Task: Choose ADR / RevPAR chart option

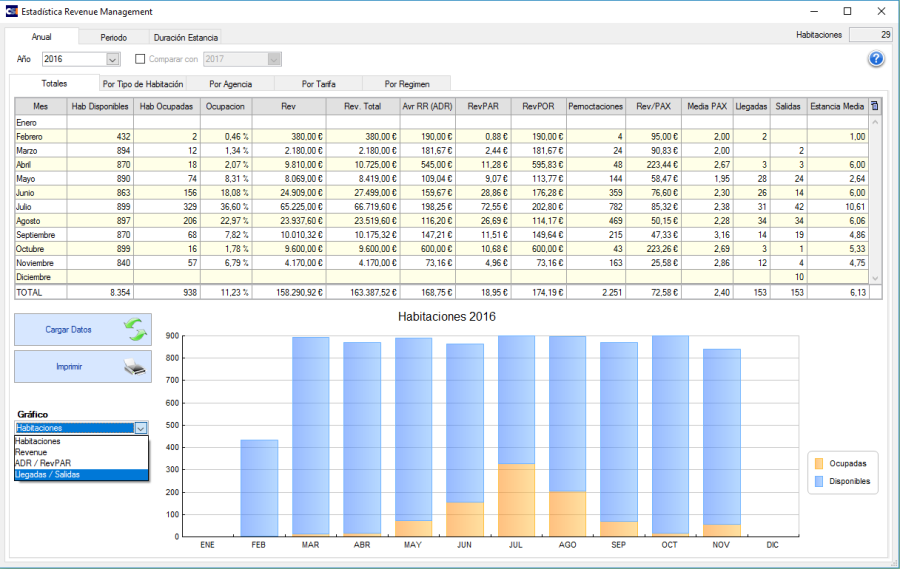Action: coord(81,463)
